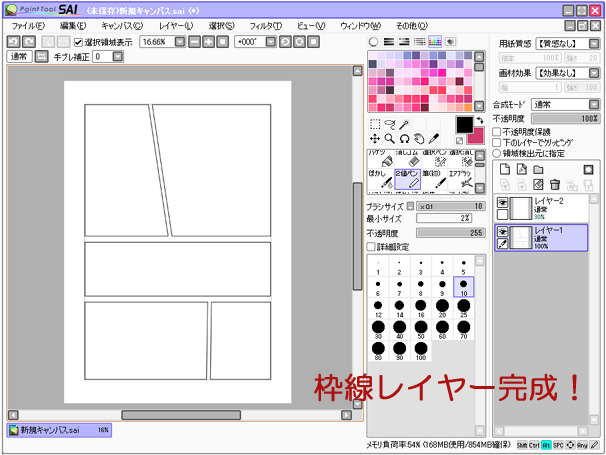
Task: Open the 合成モード blending mode dropdown
Action: (x=594, y=104)
